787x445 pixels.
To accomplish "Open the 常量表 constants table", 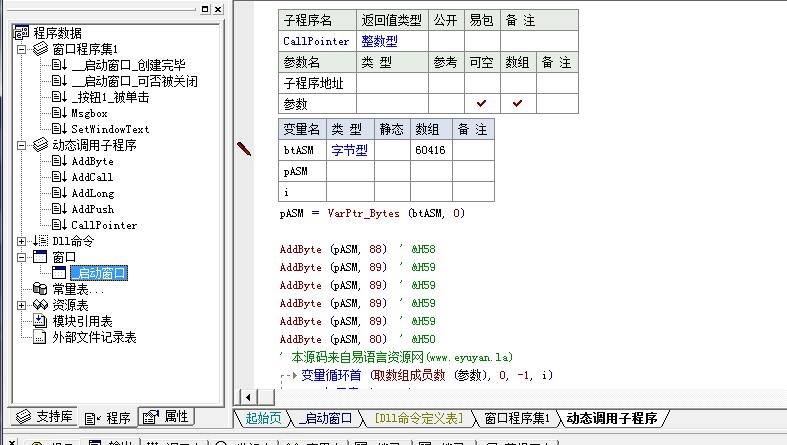I will coord(78,289).
